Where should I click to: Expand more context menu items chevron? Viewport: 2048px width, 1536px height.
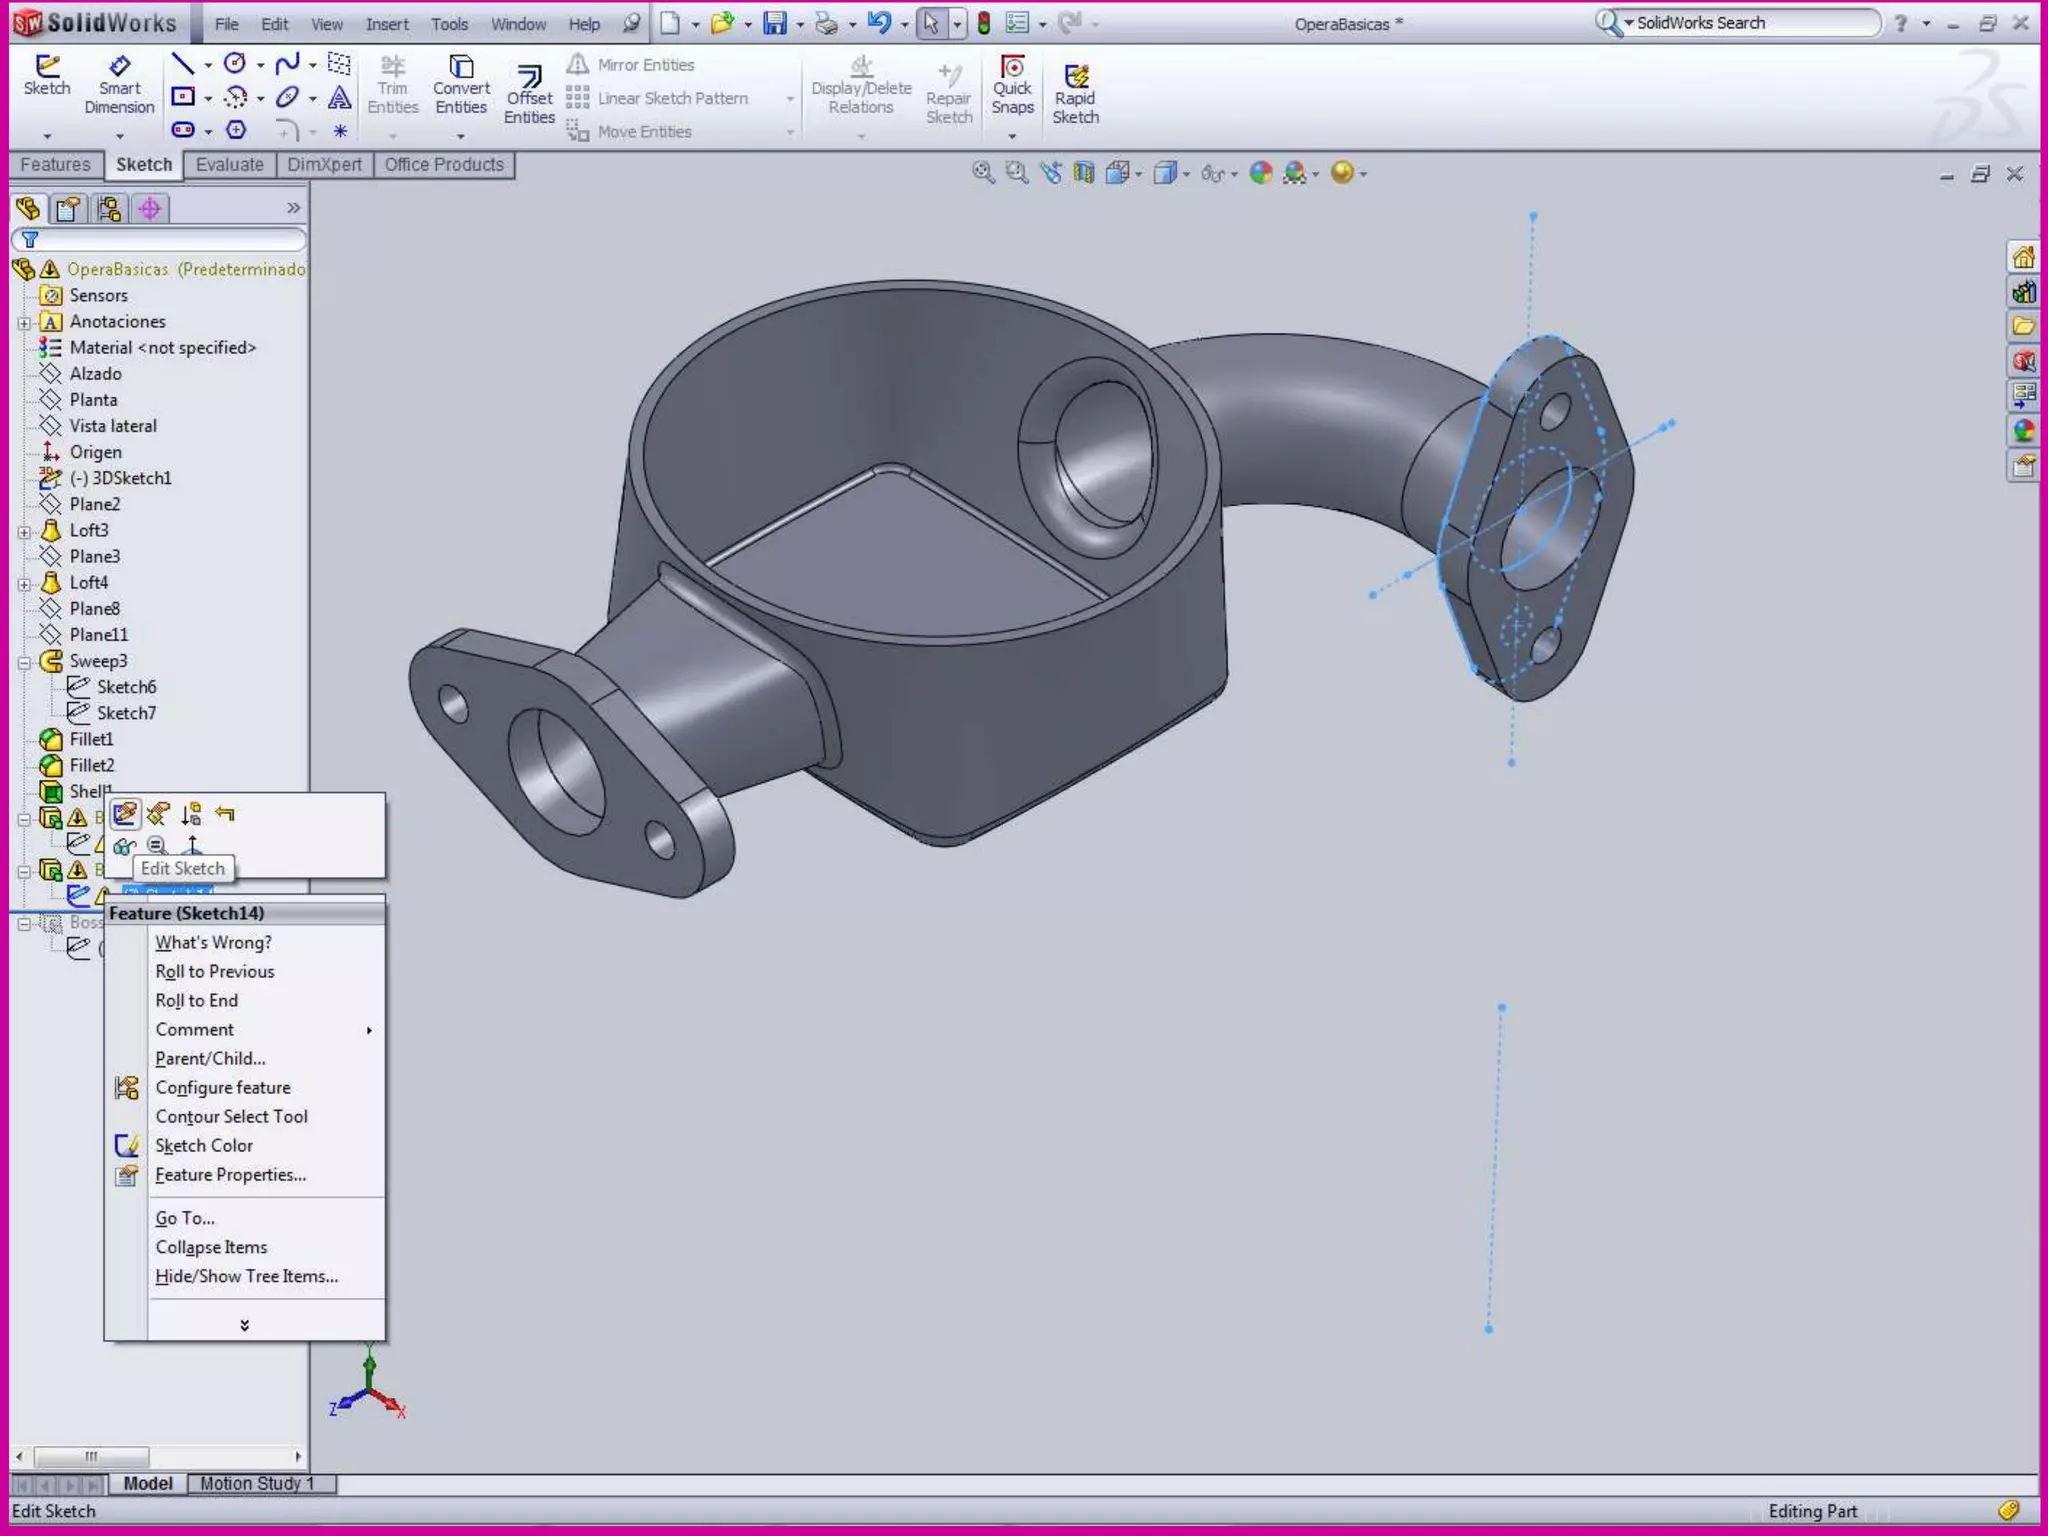coord(244,1325)
